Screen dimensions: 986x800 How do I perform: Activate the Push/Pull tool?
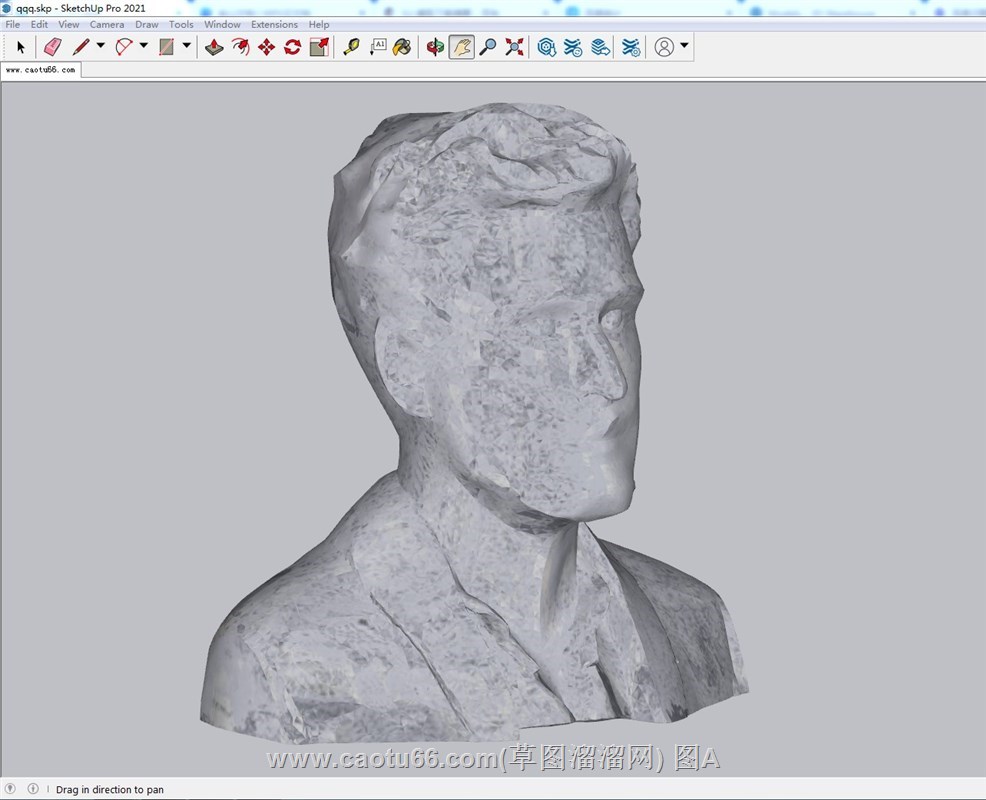214,47
